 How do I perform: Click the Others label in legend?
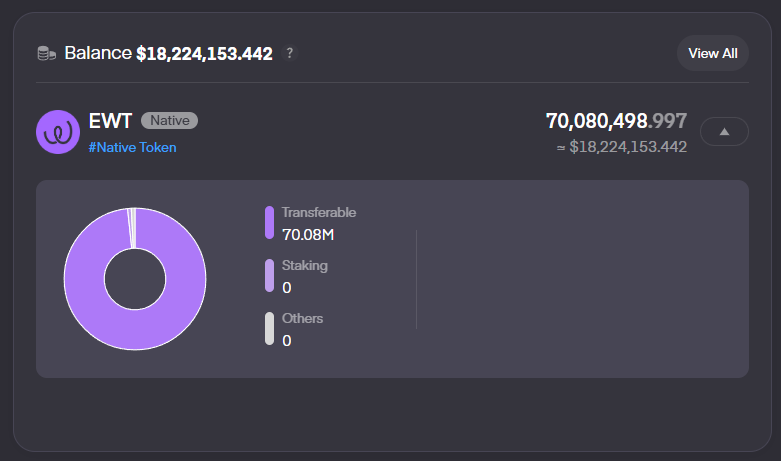point(302,318)
